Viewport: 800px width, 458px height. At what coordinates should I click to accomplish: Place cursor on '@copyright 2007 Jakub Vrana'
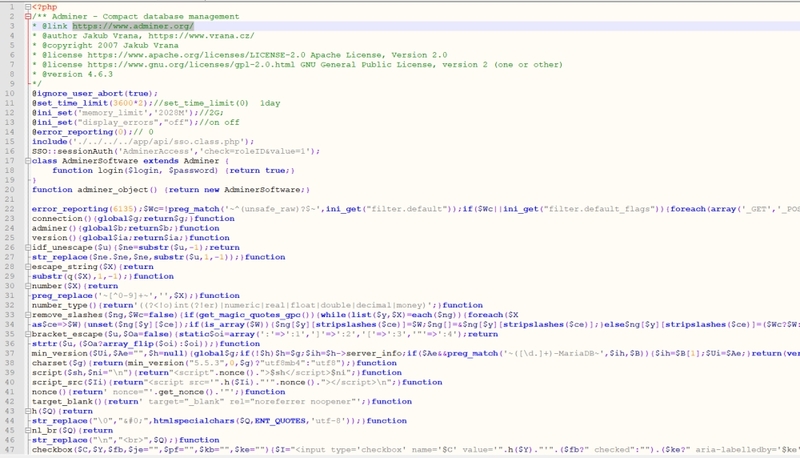click(110, 45)
